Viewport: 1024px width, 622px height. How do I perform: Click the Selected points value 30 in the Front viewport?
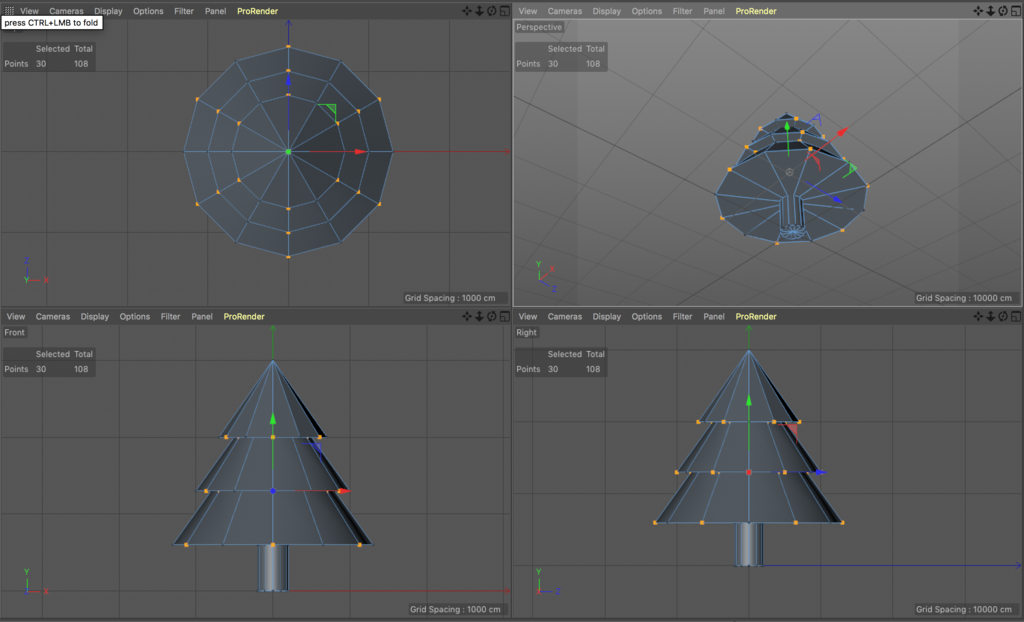[x=41, y=369]
